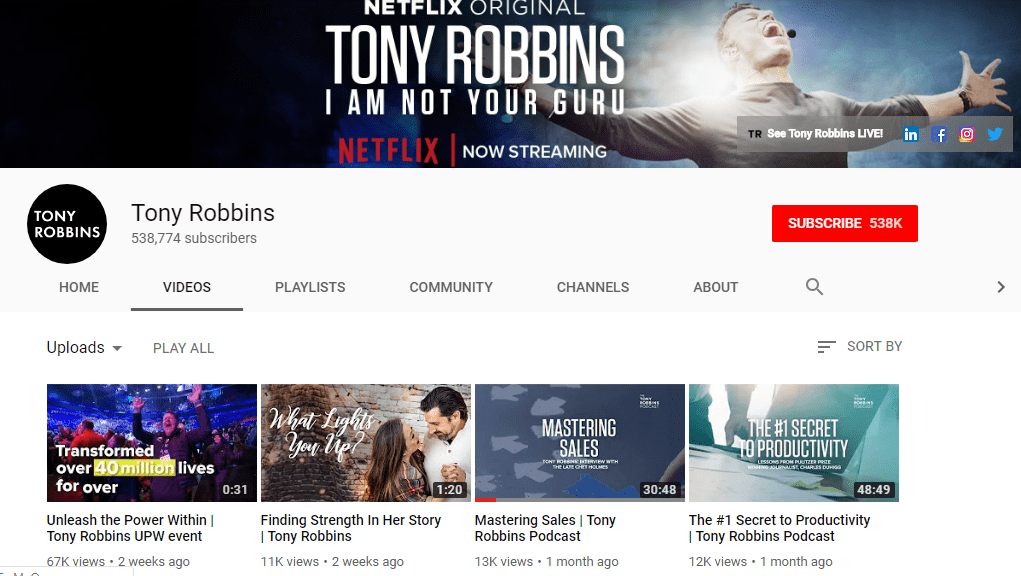Open Finding Strength In Her Story title
This screenshot has width=1021, height=576.
350,528
